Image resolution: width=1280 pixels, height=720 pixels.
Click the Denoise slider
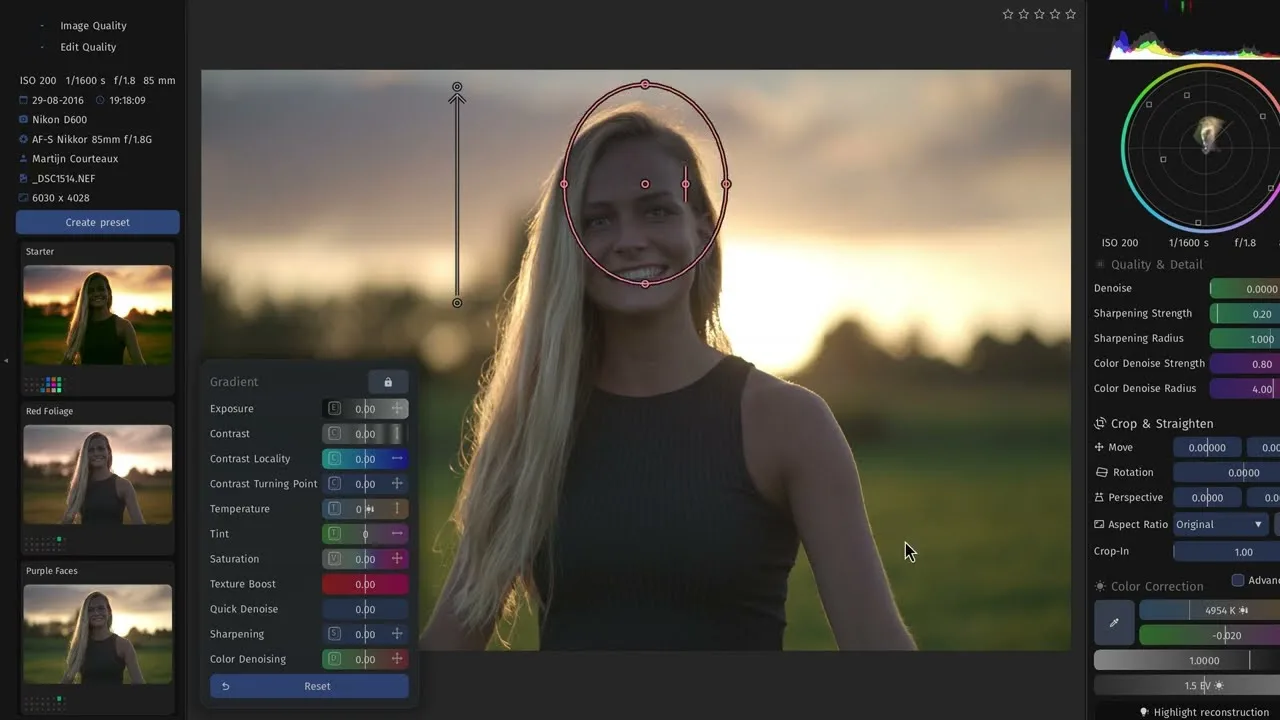tap(1245, 288)
